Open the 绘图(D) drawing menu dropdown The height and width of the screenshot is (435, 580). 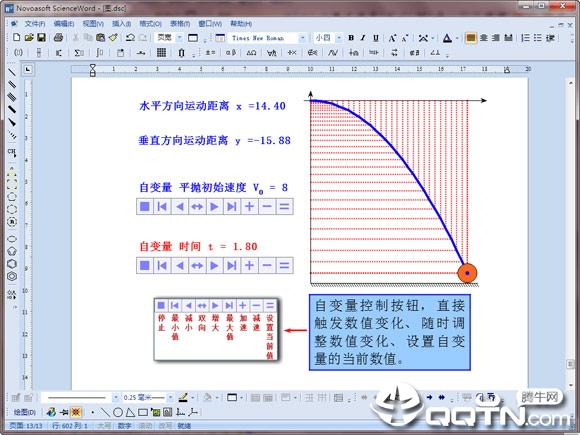click(25, 412)
